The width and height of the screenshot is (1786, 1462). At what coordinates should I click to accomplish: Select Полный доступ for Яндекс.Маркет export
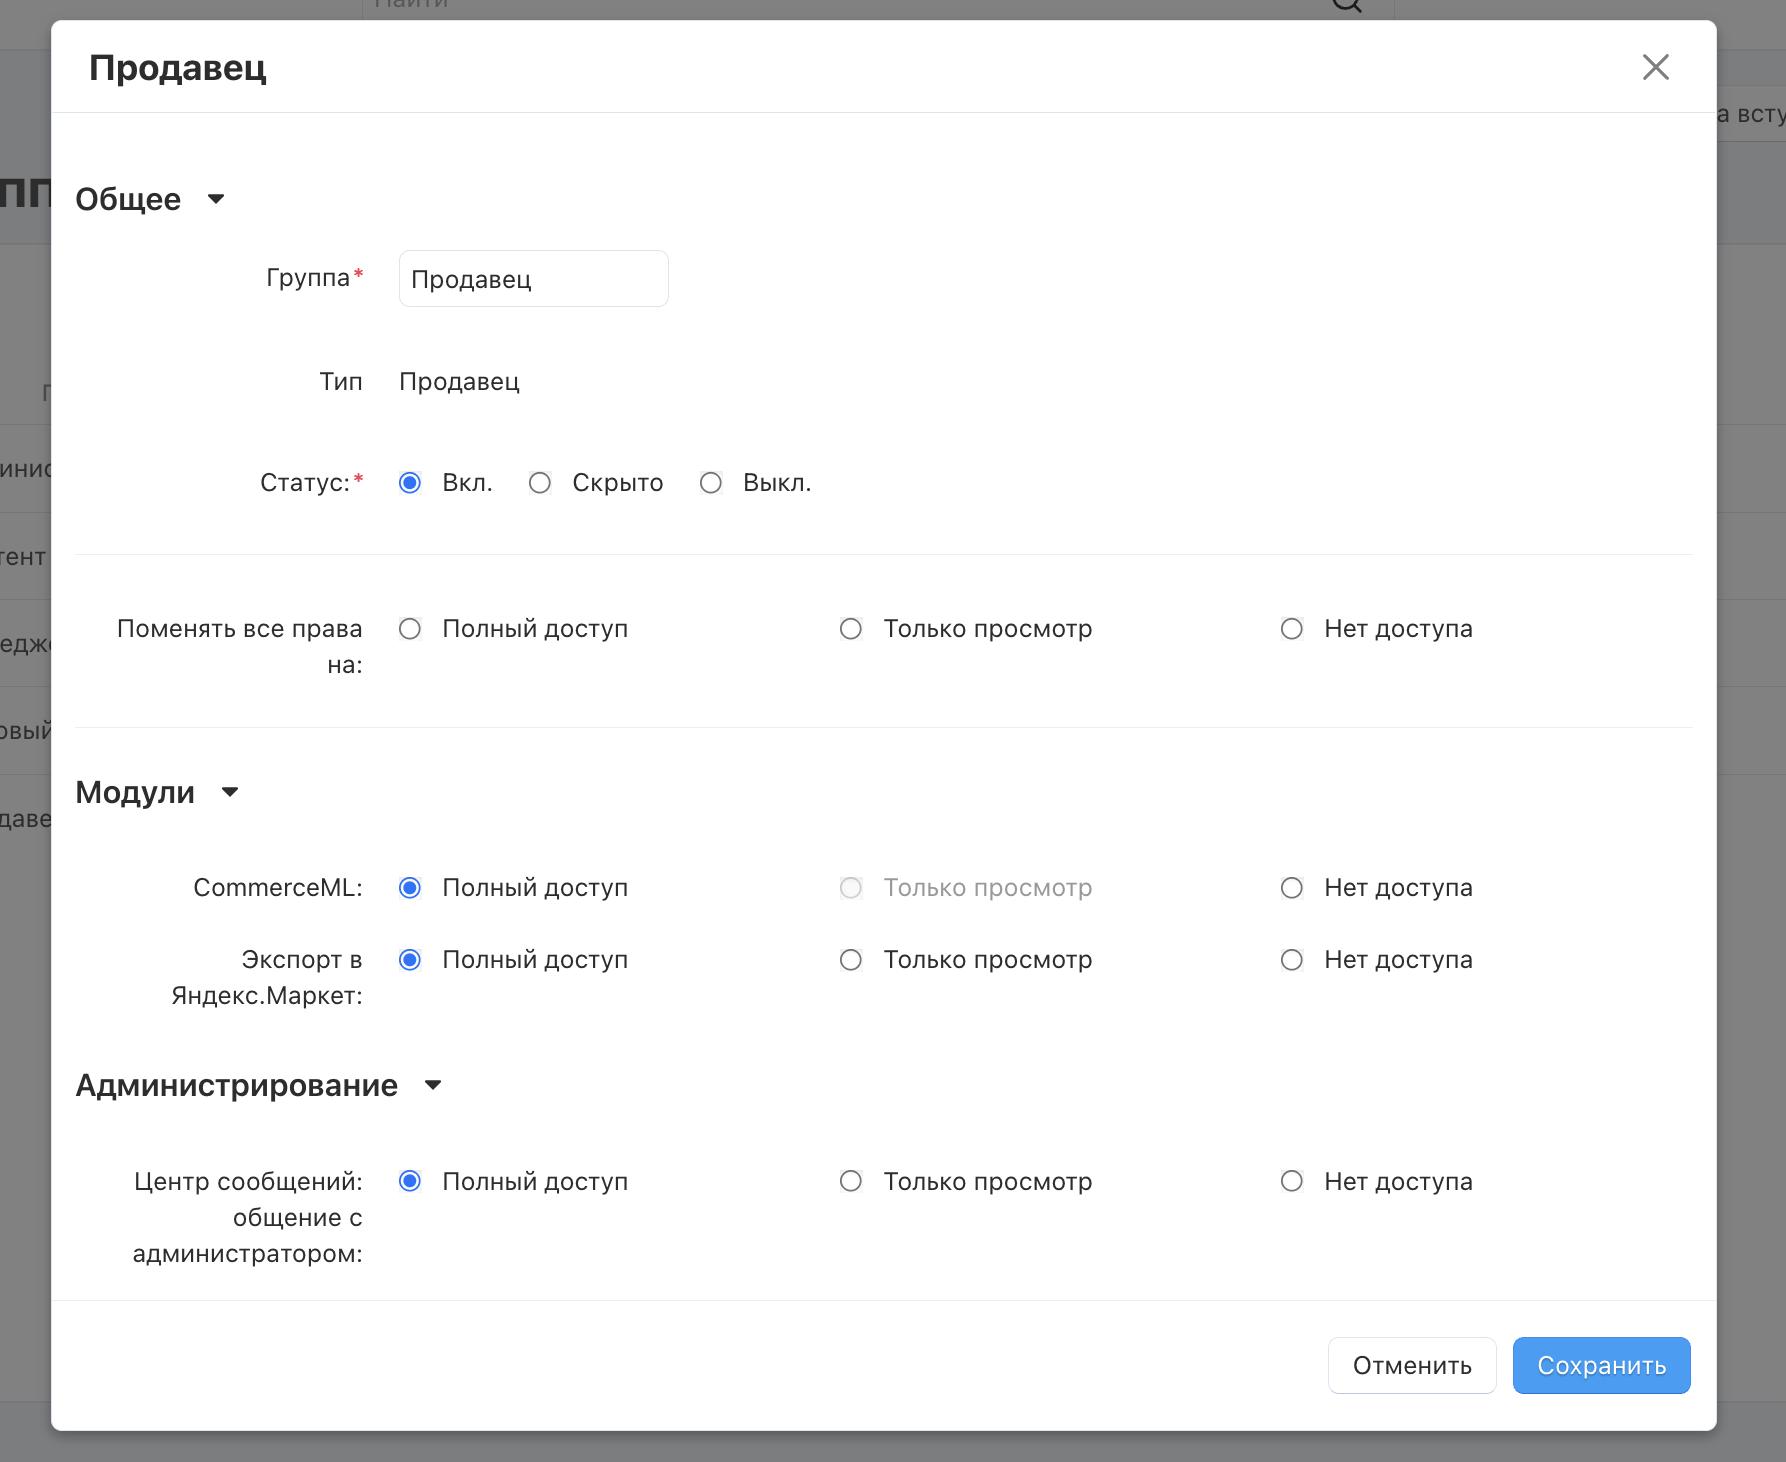pos(410,960)
